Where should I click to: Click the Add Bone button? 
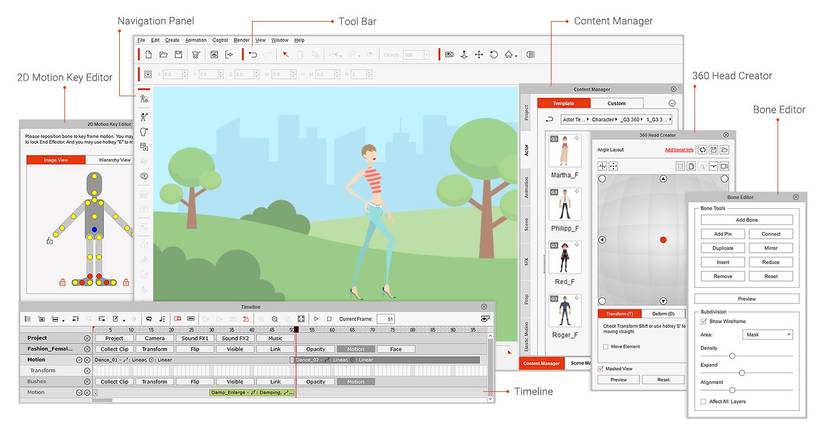(745, 219)
